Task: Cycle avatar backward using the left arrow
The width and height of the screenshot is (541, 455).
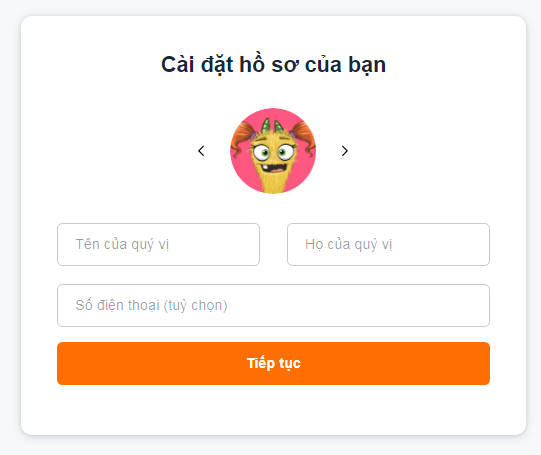Action: point(201,151)
